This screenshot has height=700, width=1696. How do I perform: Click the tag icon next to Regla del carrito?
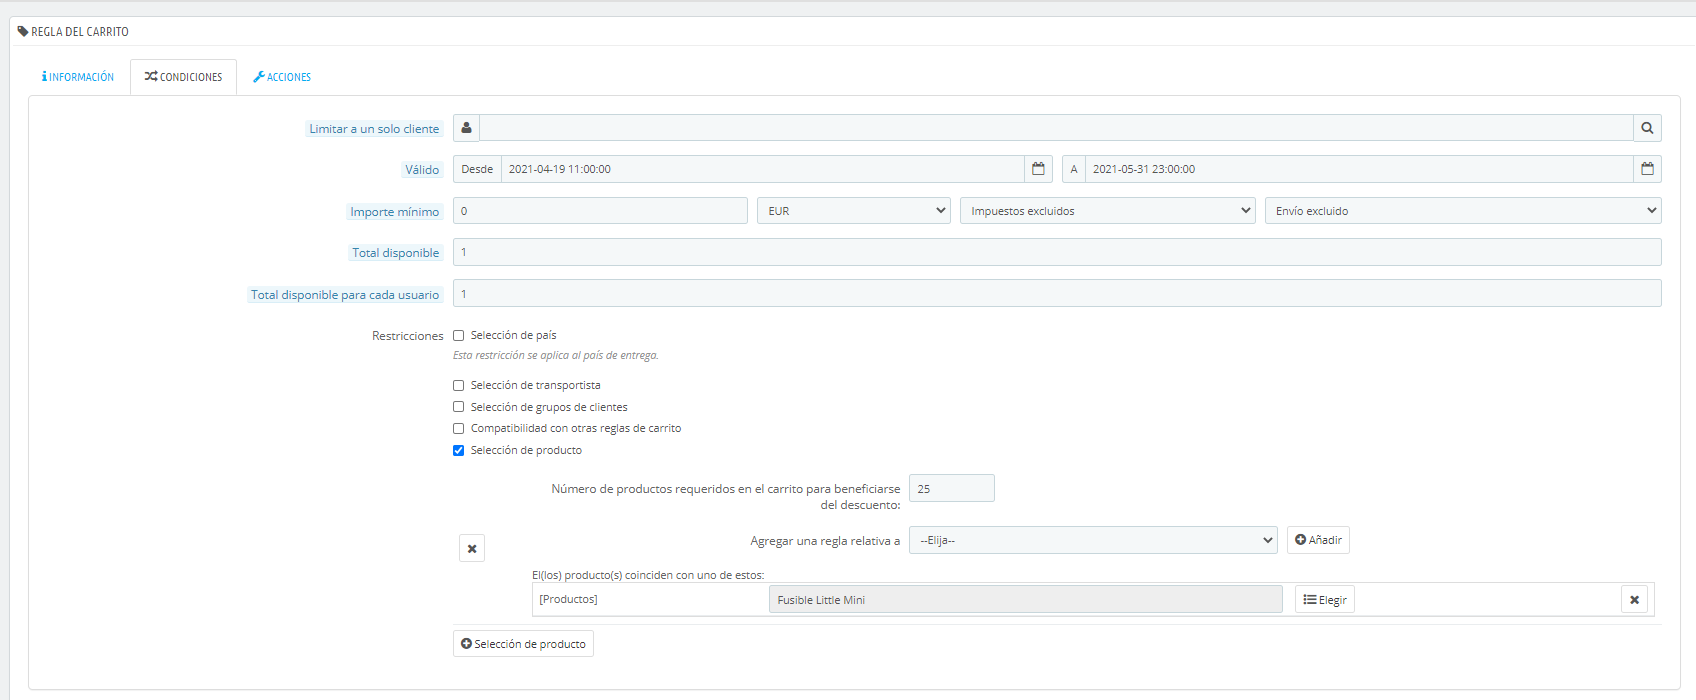coord(23,32)
